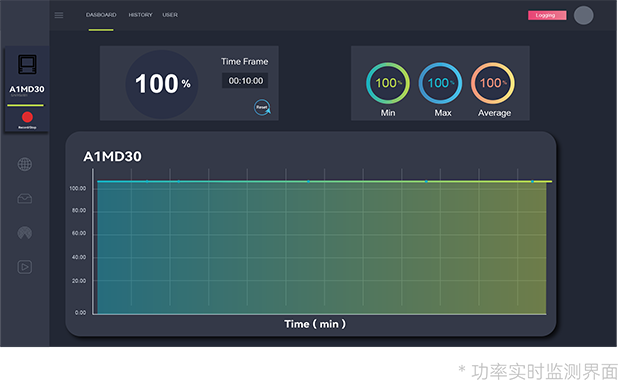
Task: Switch to the HISTORY tab
Action: pos(140,15)
